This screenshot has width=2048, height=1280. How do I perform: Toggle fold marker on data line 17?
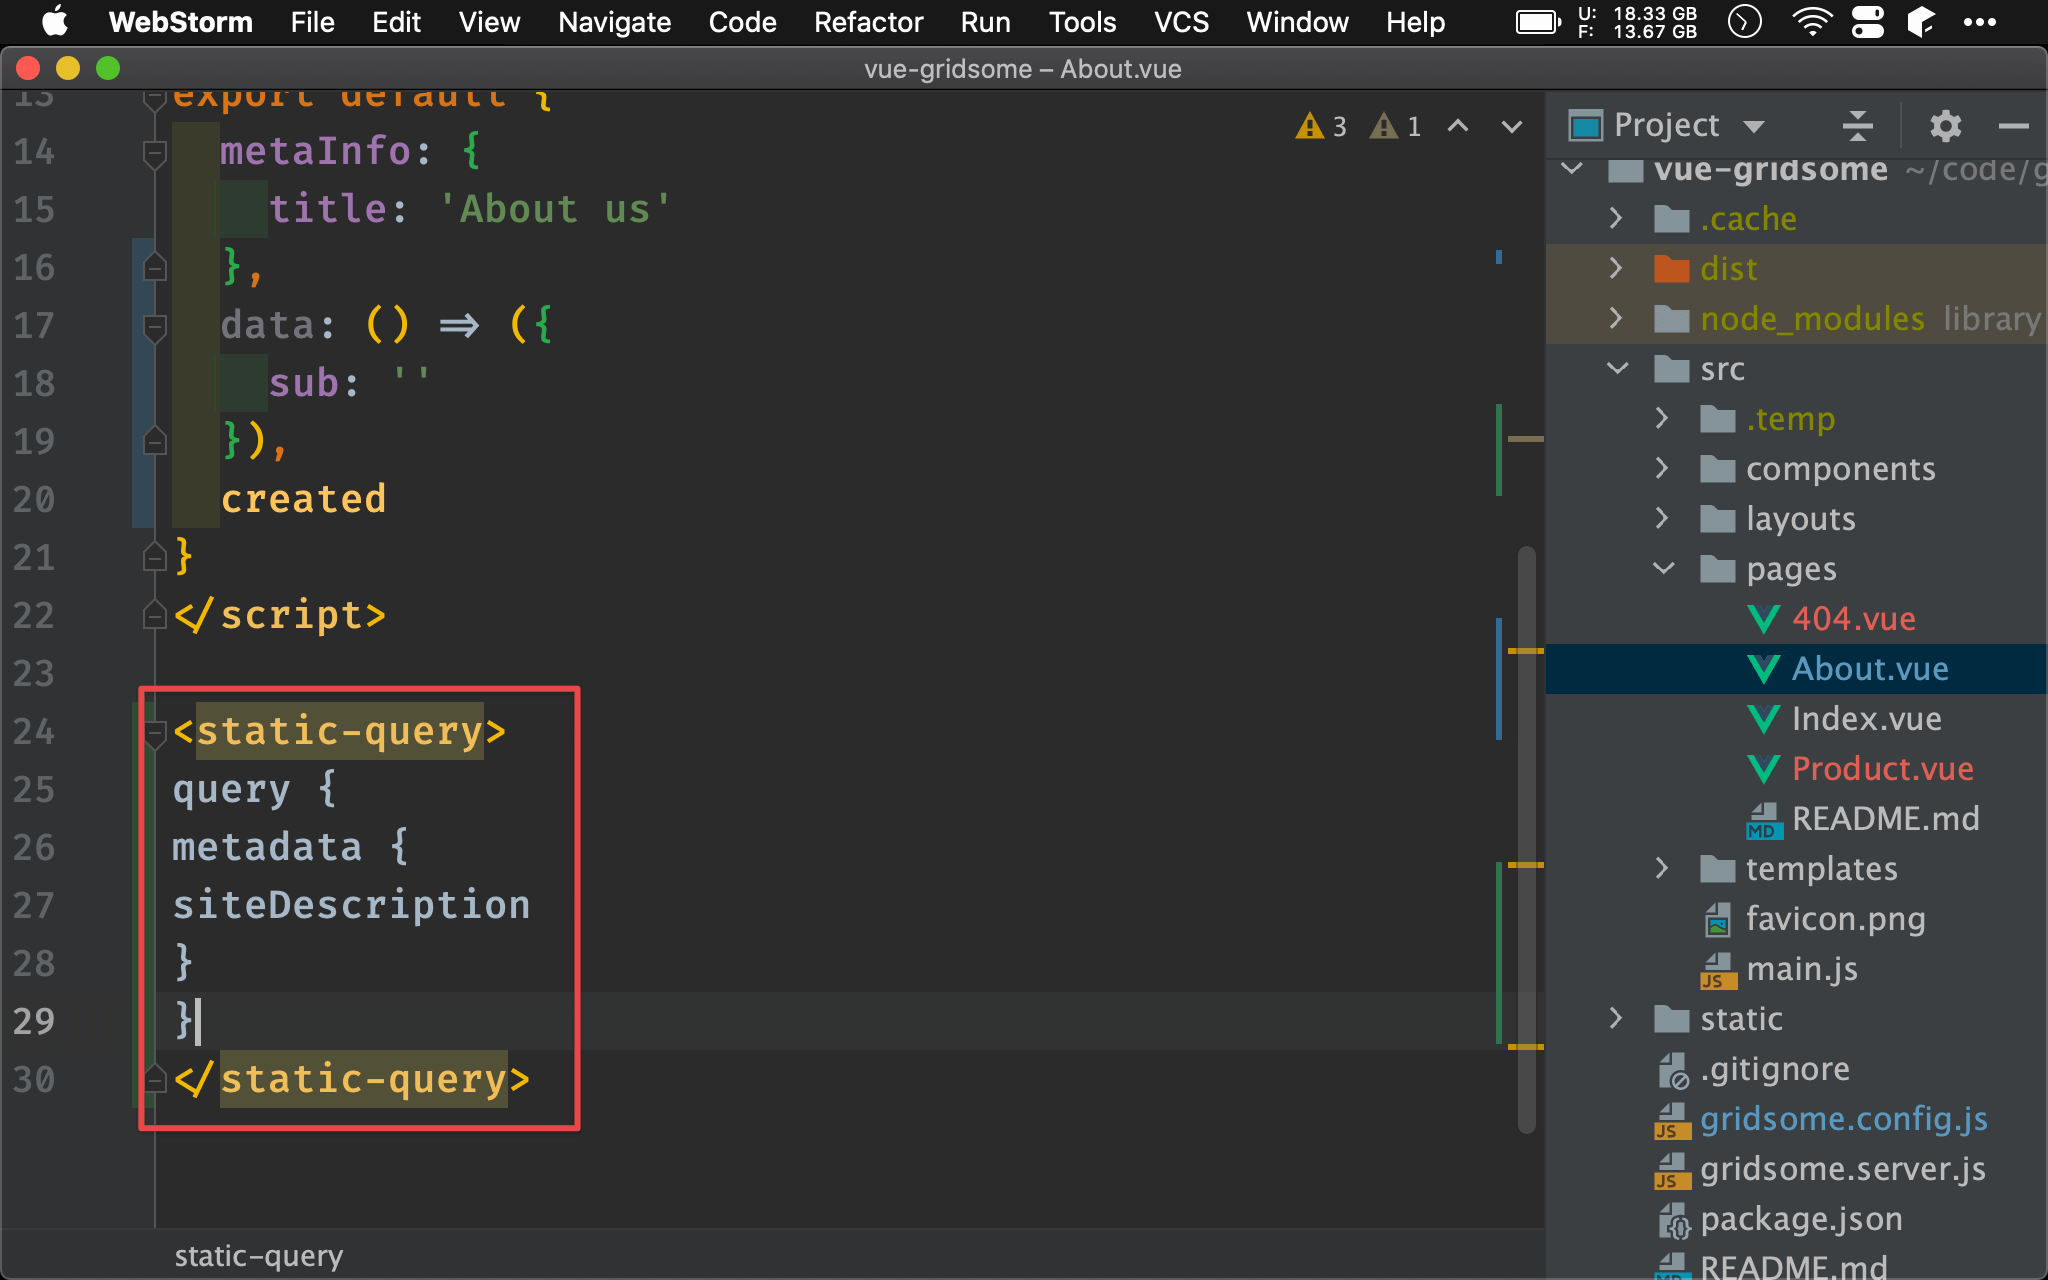(x=154, y=327)
